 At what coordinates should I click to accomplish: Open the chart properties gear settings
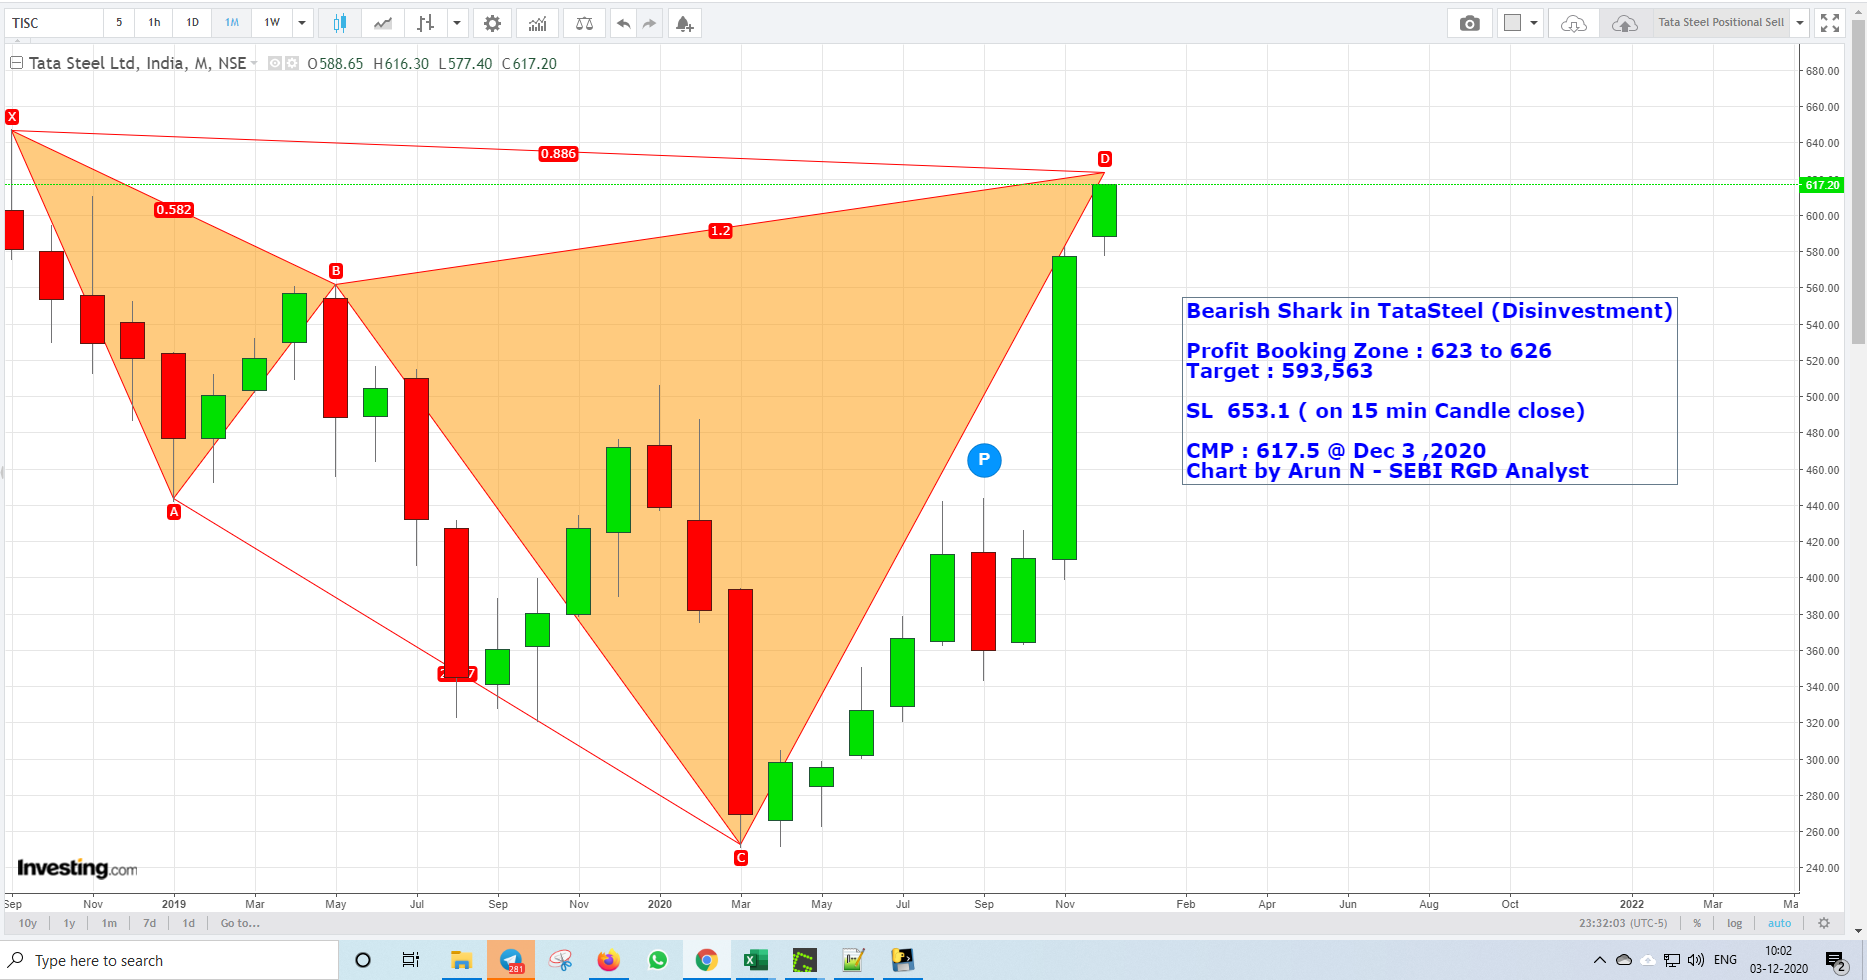tap(492, 22)
